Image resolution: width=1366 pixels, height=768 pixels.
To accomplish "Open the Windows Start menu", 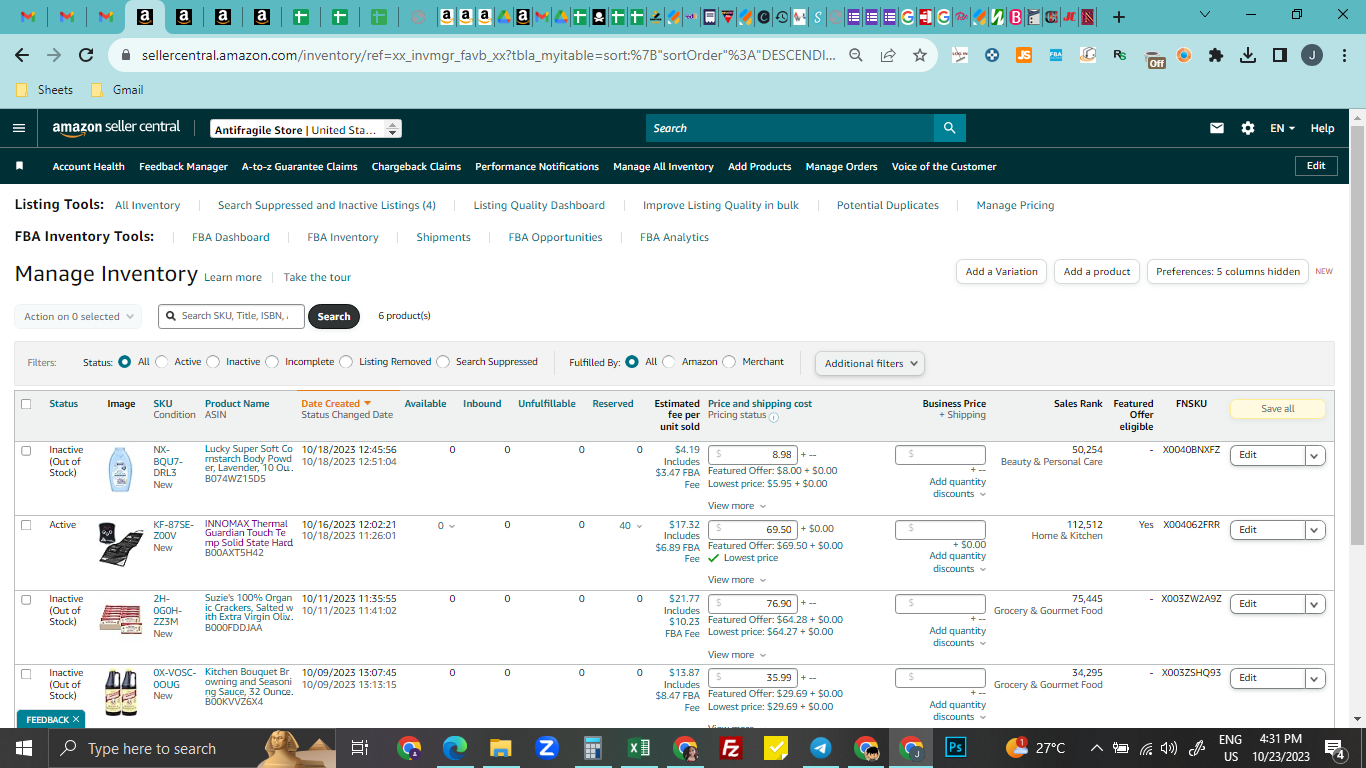I will pyautogui.click(x=24, y=748).
